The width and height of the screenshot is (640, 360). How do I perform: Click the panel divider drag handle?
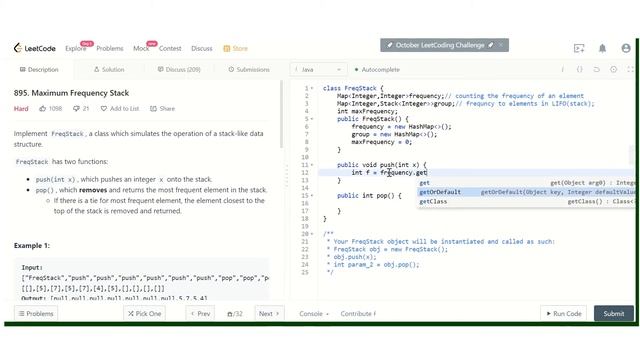point(287,176)
